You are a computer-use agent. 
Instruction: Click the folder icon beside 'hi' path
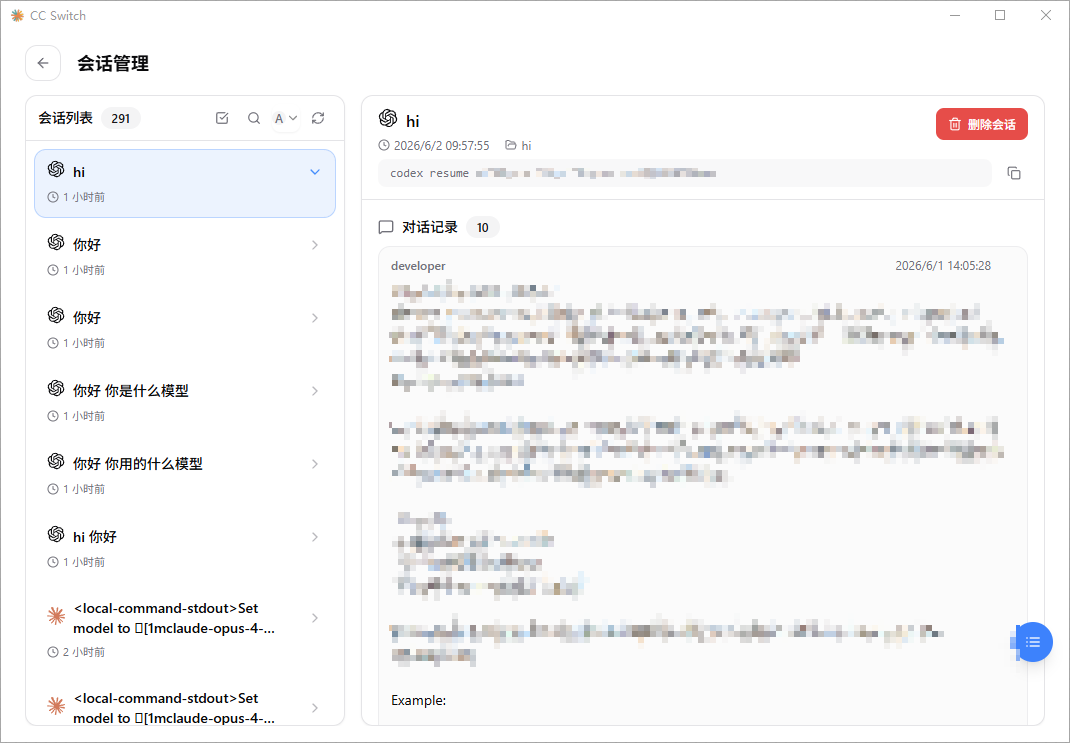point(510,145)
